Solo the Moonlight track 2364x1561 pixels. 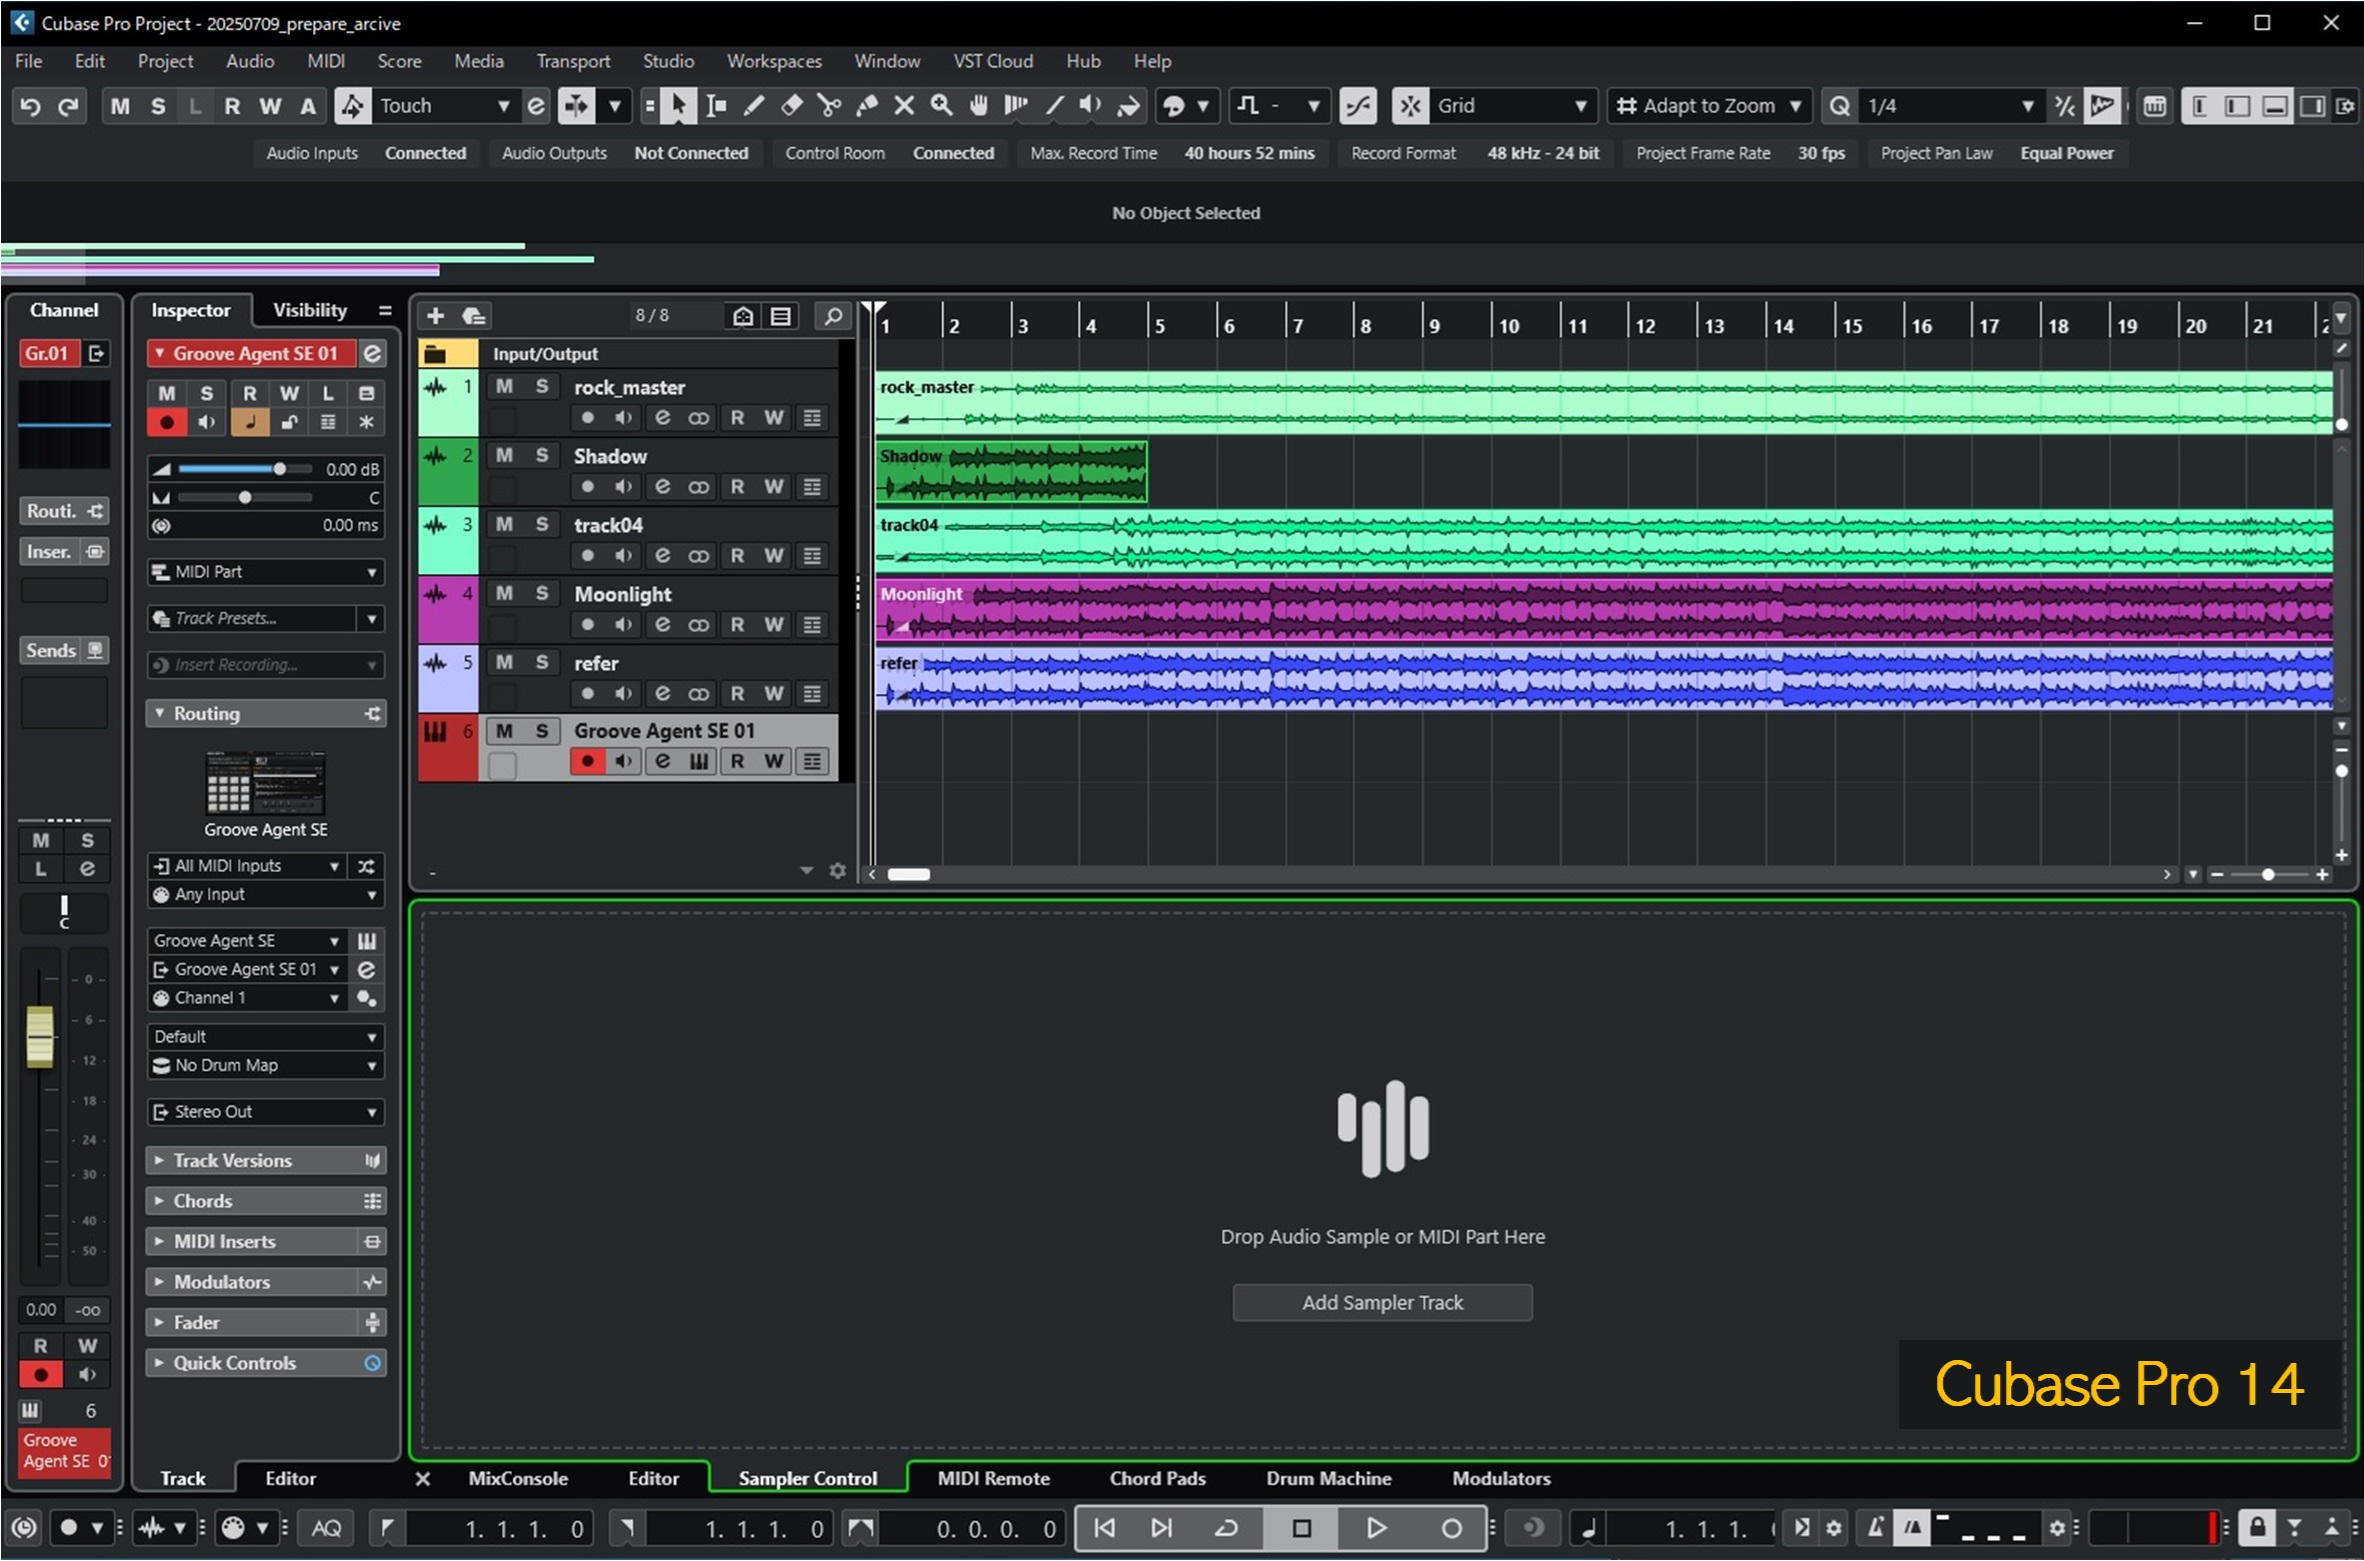pyautogui.click(x=541, y=593)
